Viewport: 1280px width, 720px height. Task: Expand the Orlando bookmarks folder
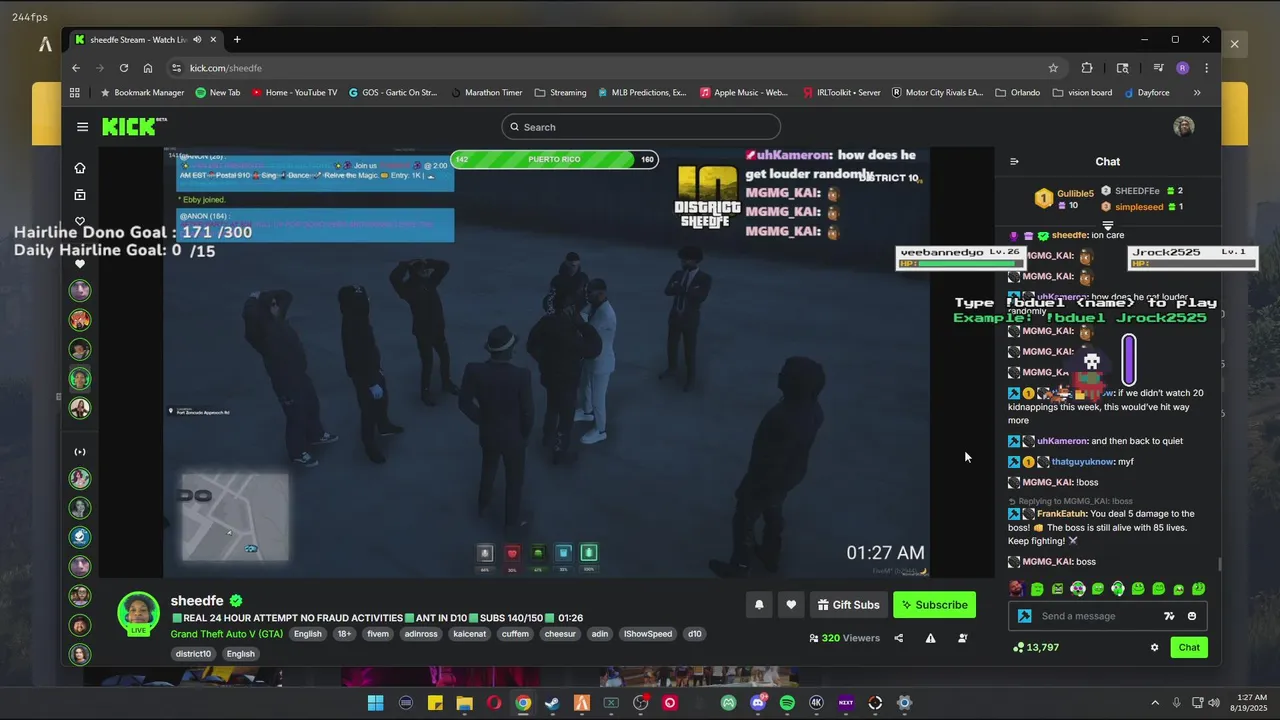[1018, 93]
